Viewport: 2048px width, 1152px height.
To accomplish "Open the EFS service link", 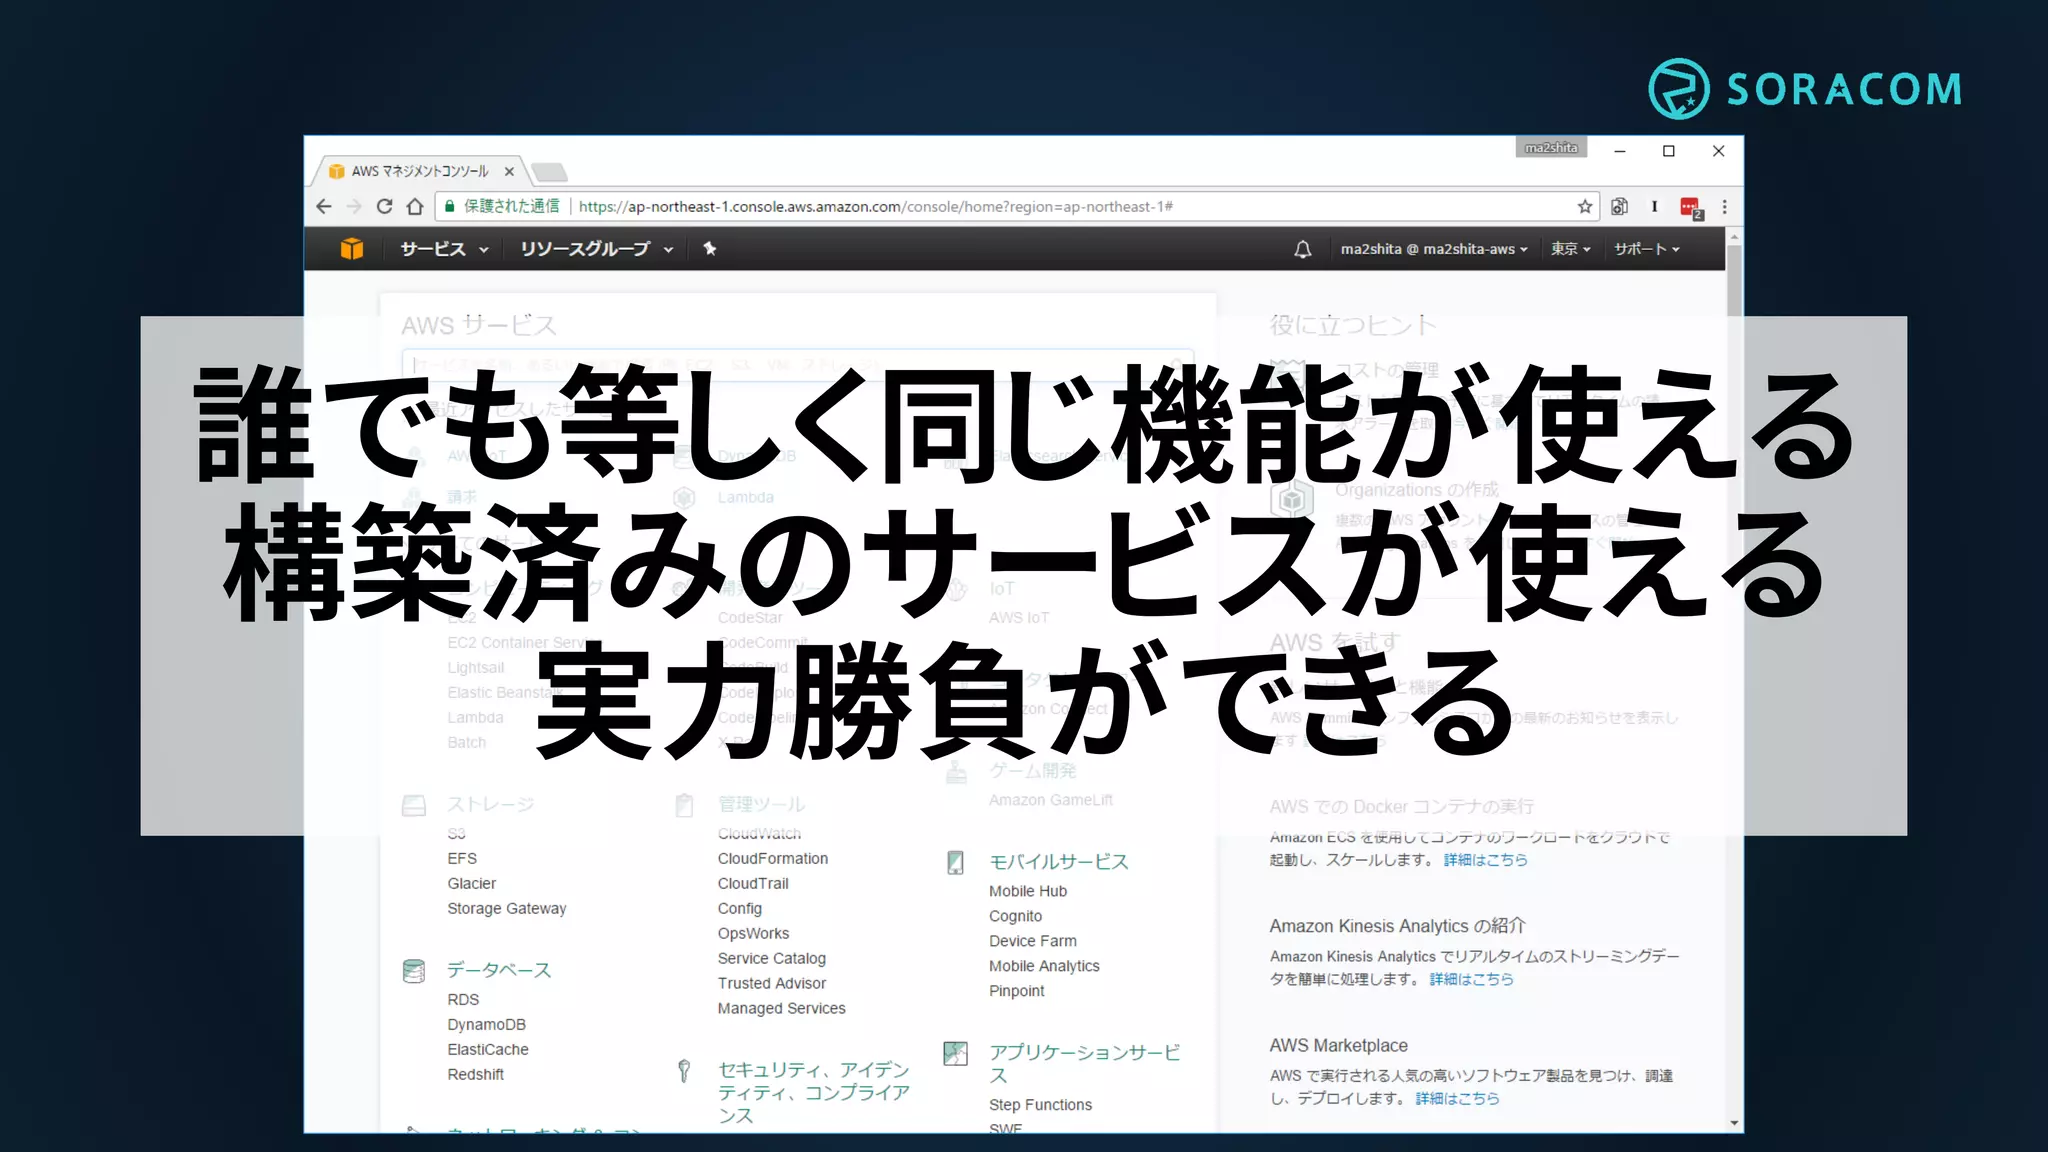I will (462, 859).
